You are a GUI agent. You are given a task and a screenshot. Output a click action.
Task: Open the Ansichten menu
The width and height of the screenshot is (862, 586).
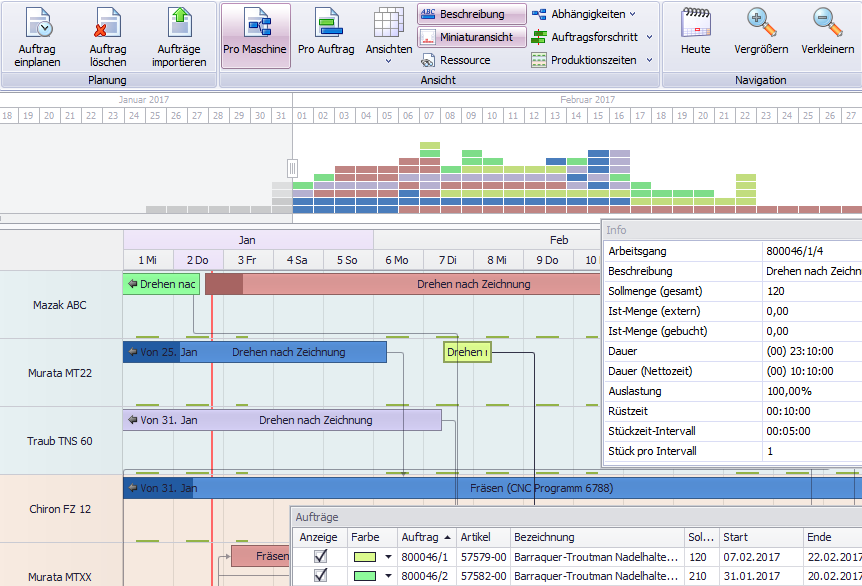tap(388, 35)
